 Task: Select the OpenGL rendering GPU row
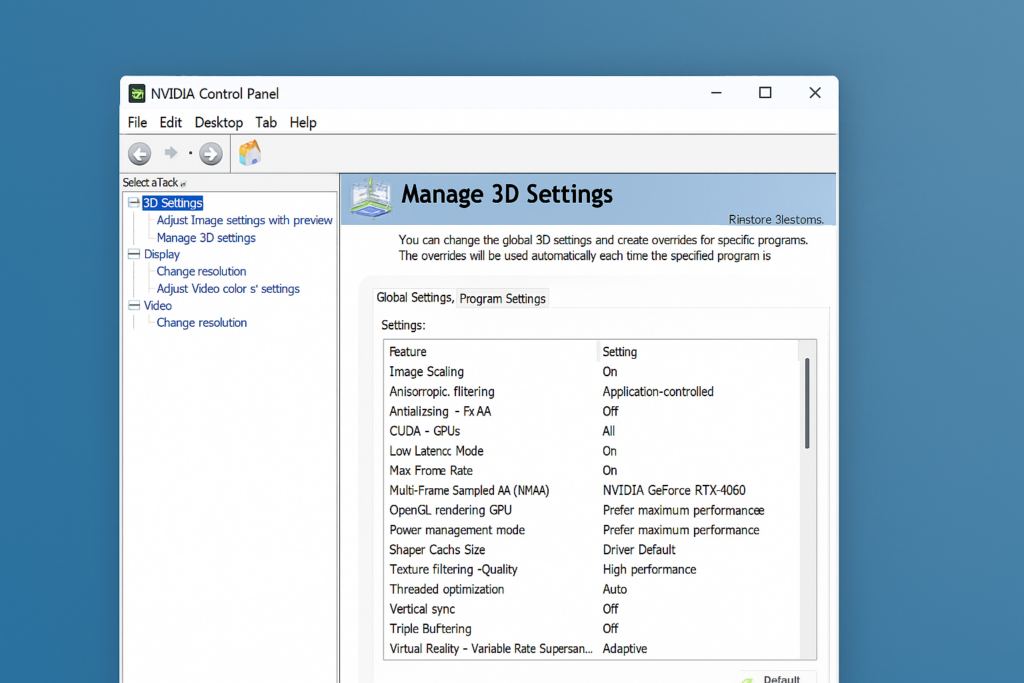pos(591,510)
